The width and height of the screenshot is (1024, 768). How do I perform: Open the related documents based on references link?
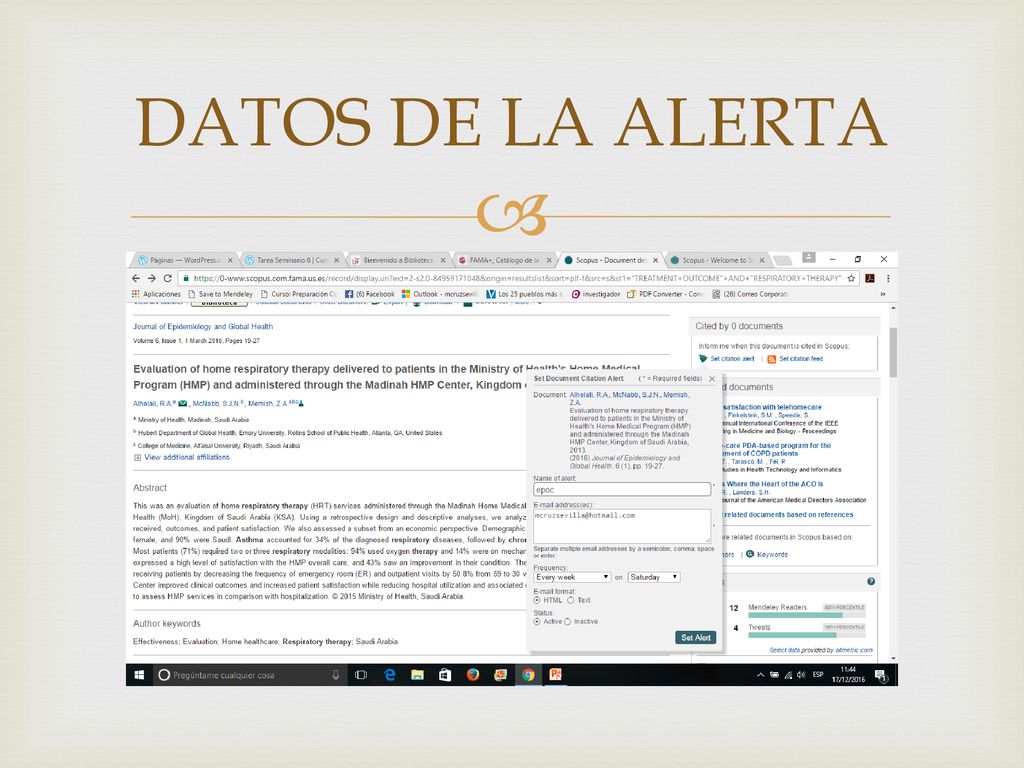coord(788,515)
